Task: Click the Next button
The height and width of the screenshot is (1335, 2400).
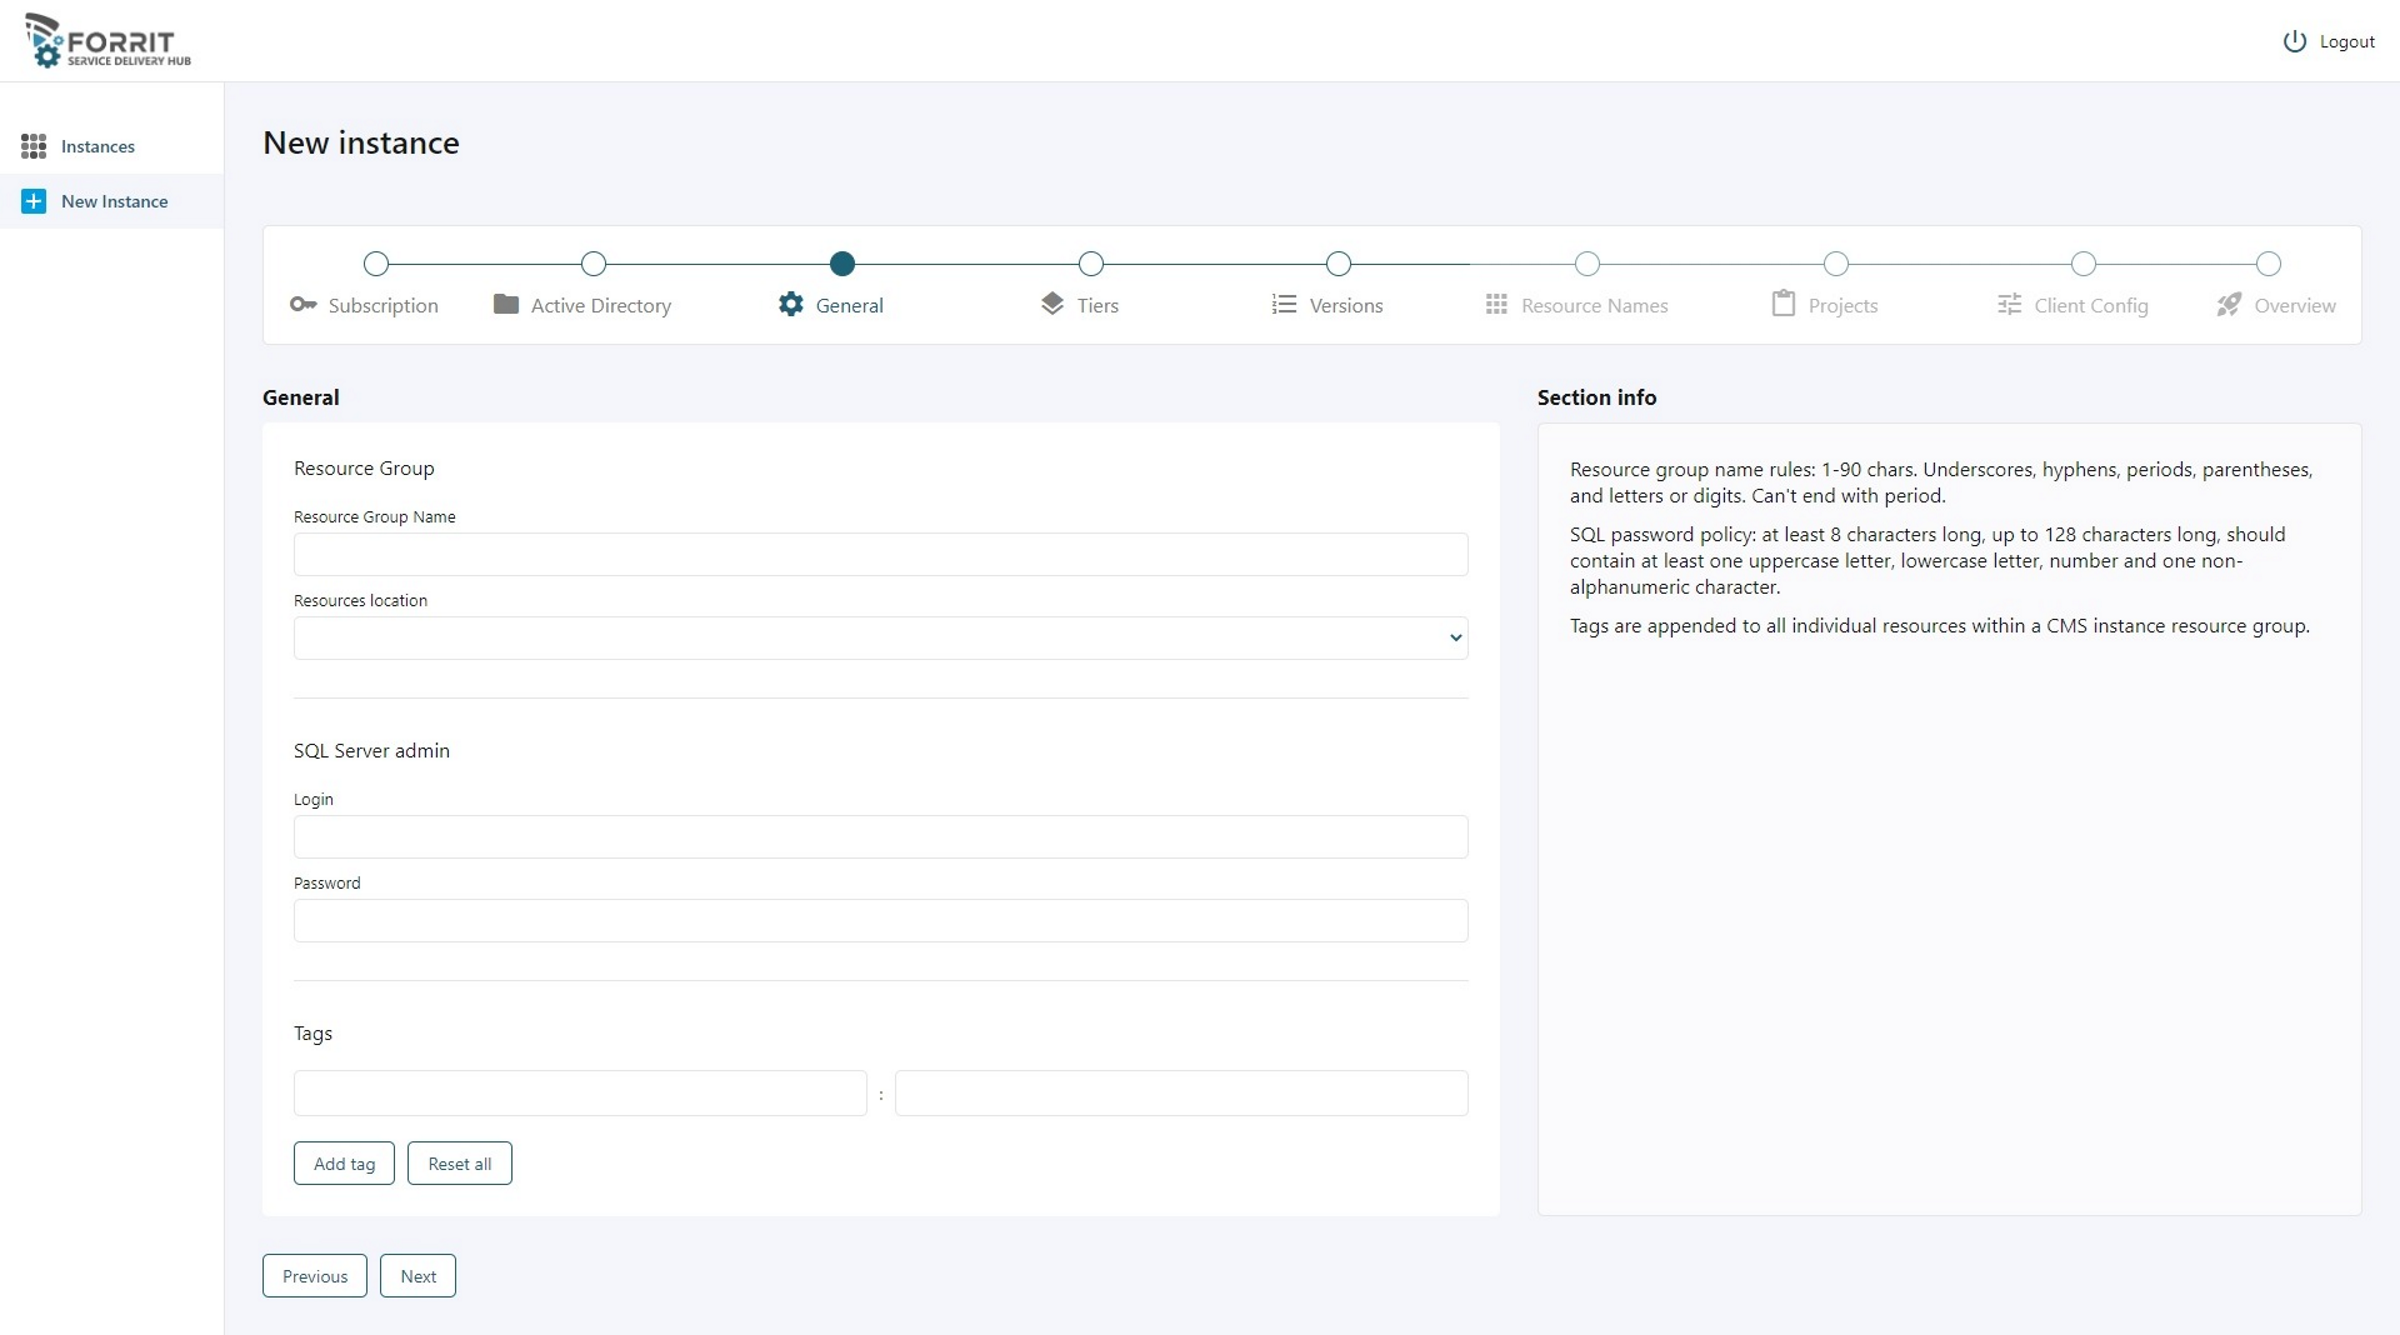Action: [418, 1276]
